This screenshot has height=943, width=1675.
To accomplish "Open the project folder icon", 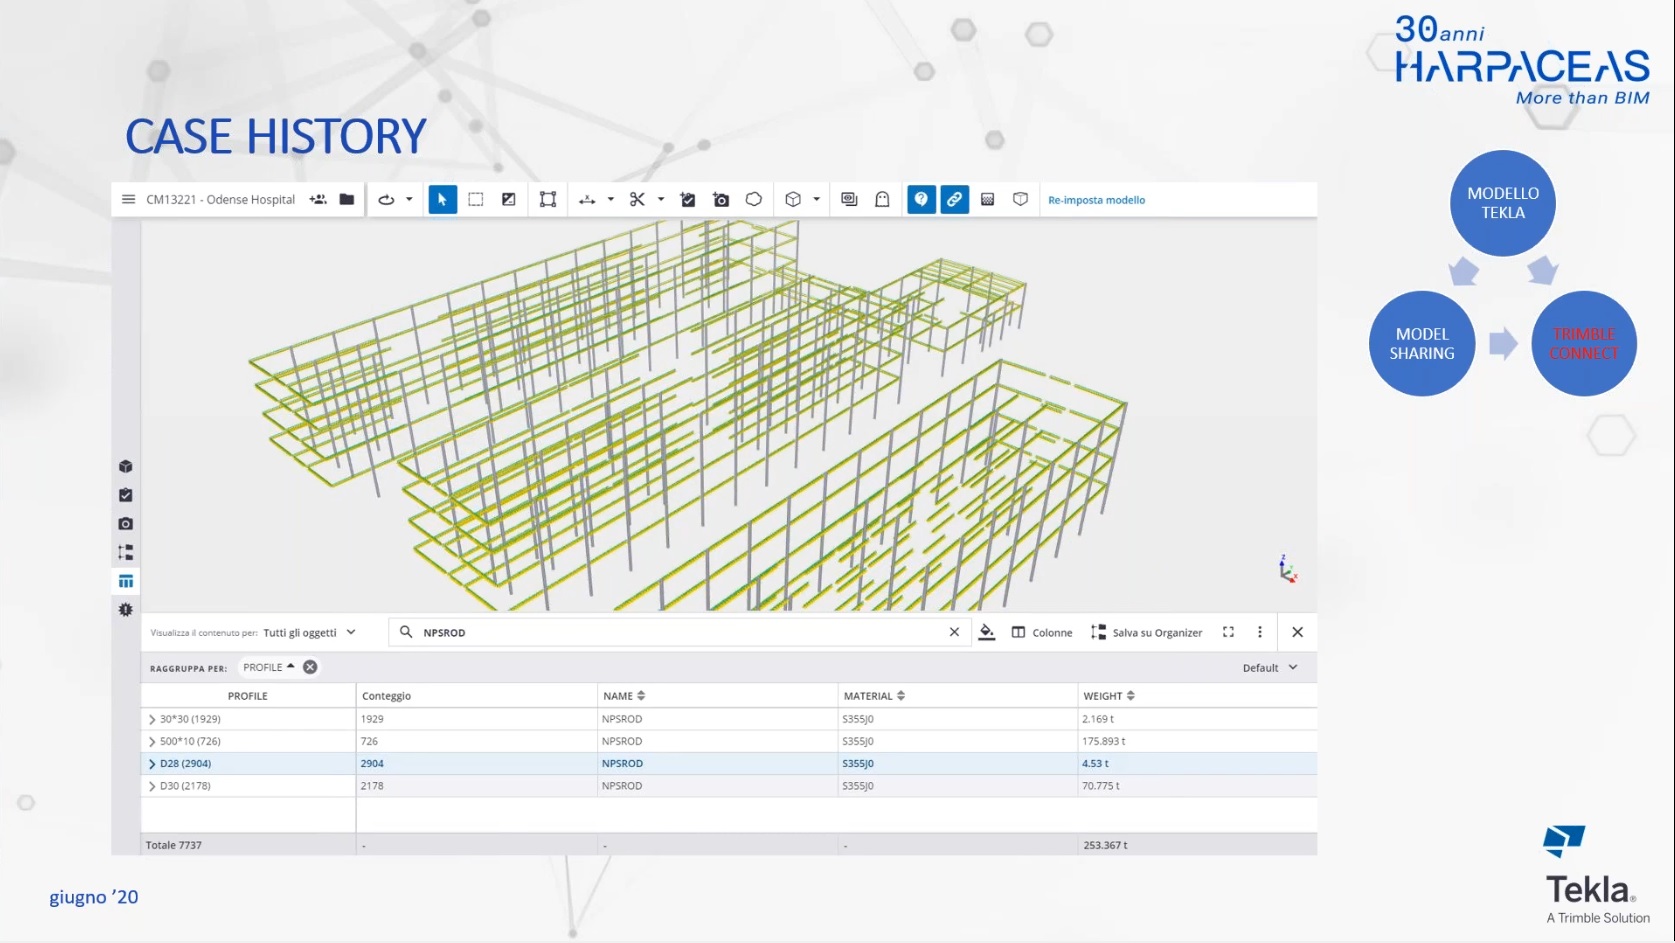I will pos(347,199).
